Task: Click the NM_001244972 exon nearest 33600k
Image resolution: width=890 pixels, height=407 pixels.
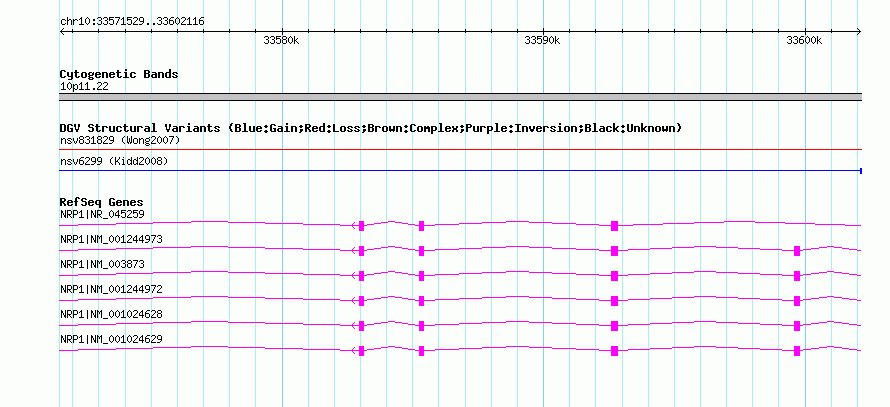Action: point(797,301)
